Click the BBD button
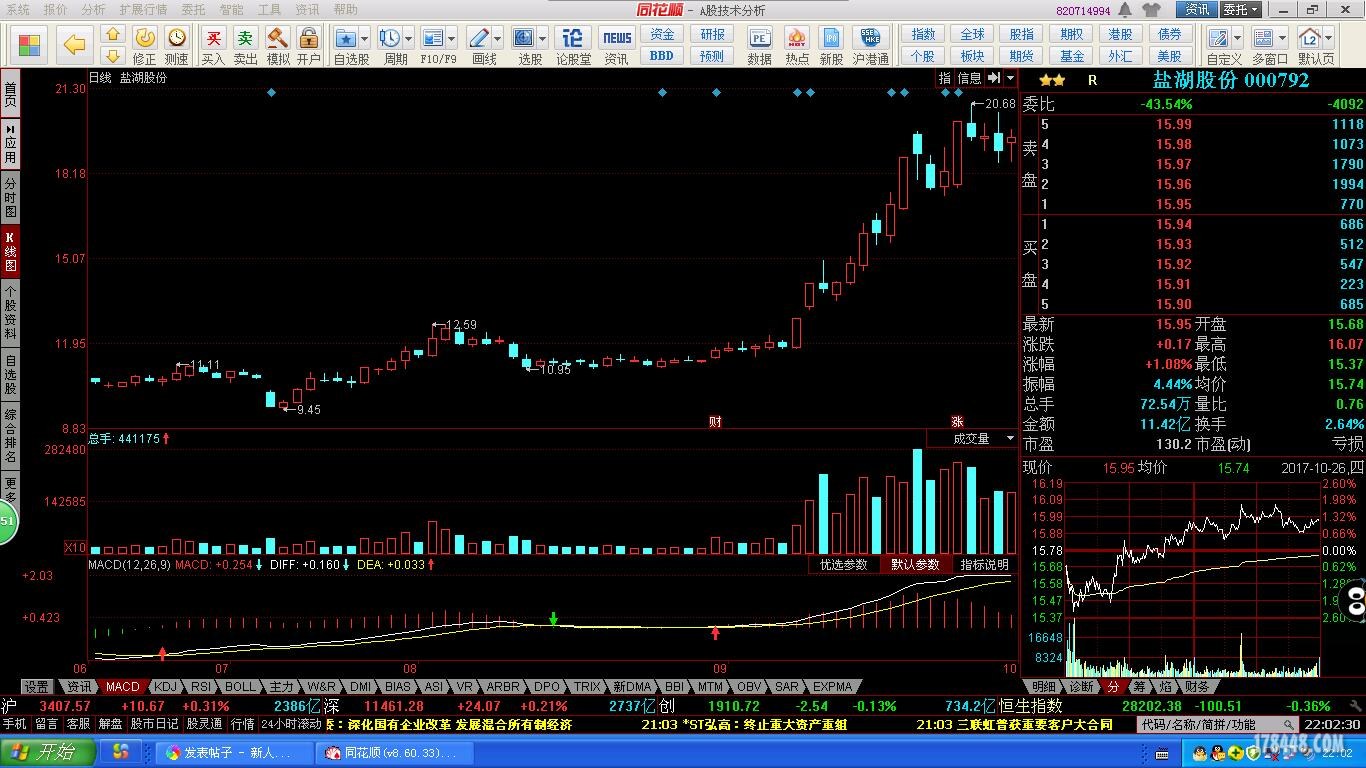The image size is (1366, 768). click(x=662, y=56)
